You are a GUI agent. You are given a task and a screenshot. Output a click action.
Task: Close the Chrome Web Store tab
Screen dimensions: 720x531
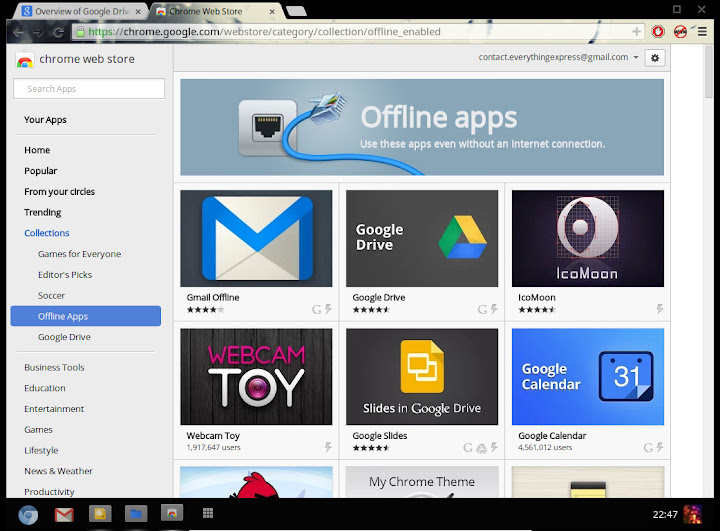[x=272, y=12]
